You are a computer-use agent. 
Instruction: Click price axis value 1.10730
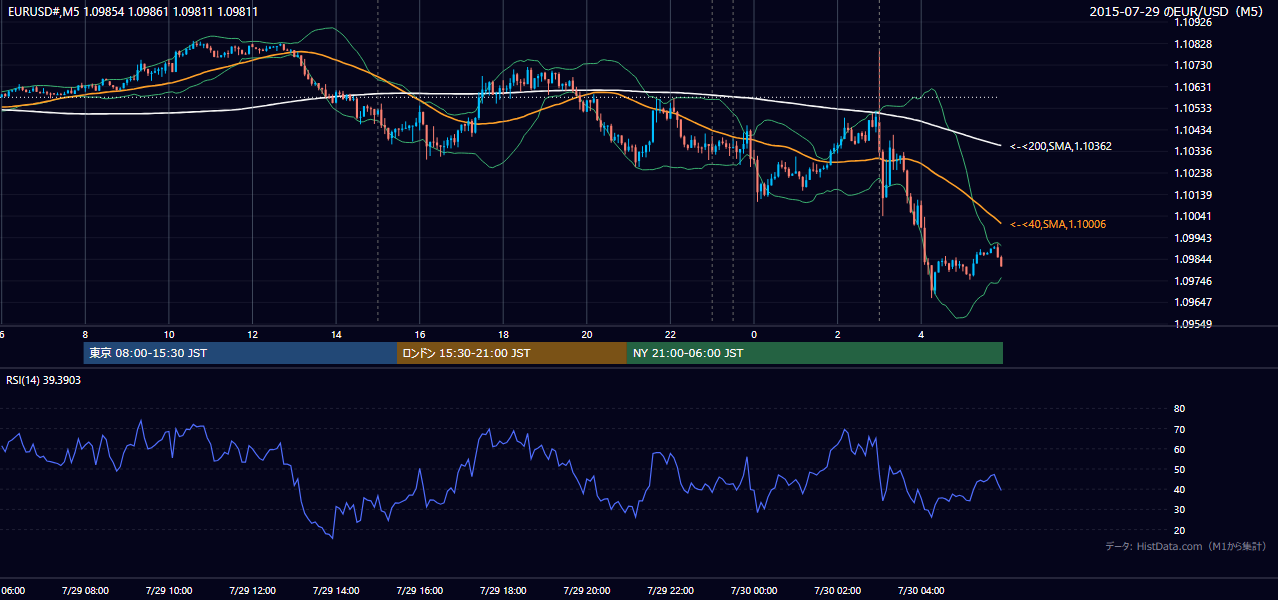coord(1193,65)
